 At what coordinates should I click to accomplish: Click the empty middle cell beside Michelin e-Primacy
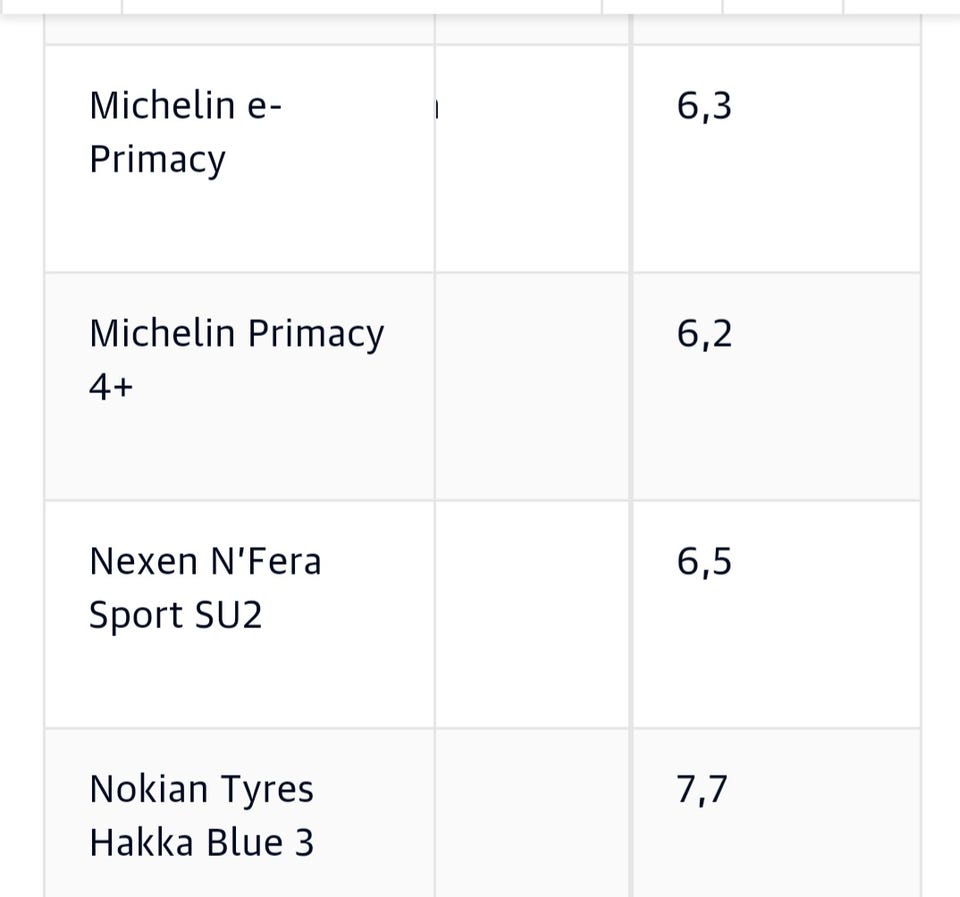[x=532, y=157]
